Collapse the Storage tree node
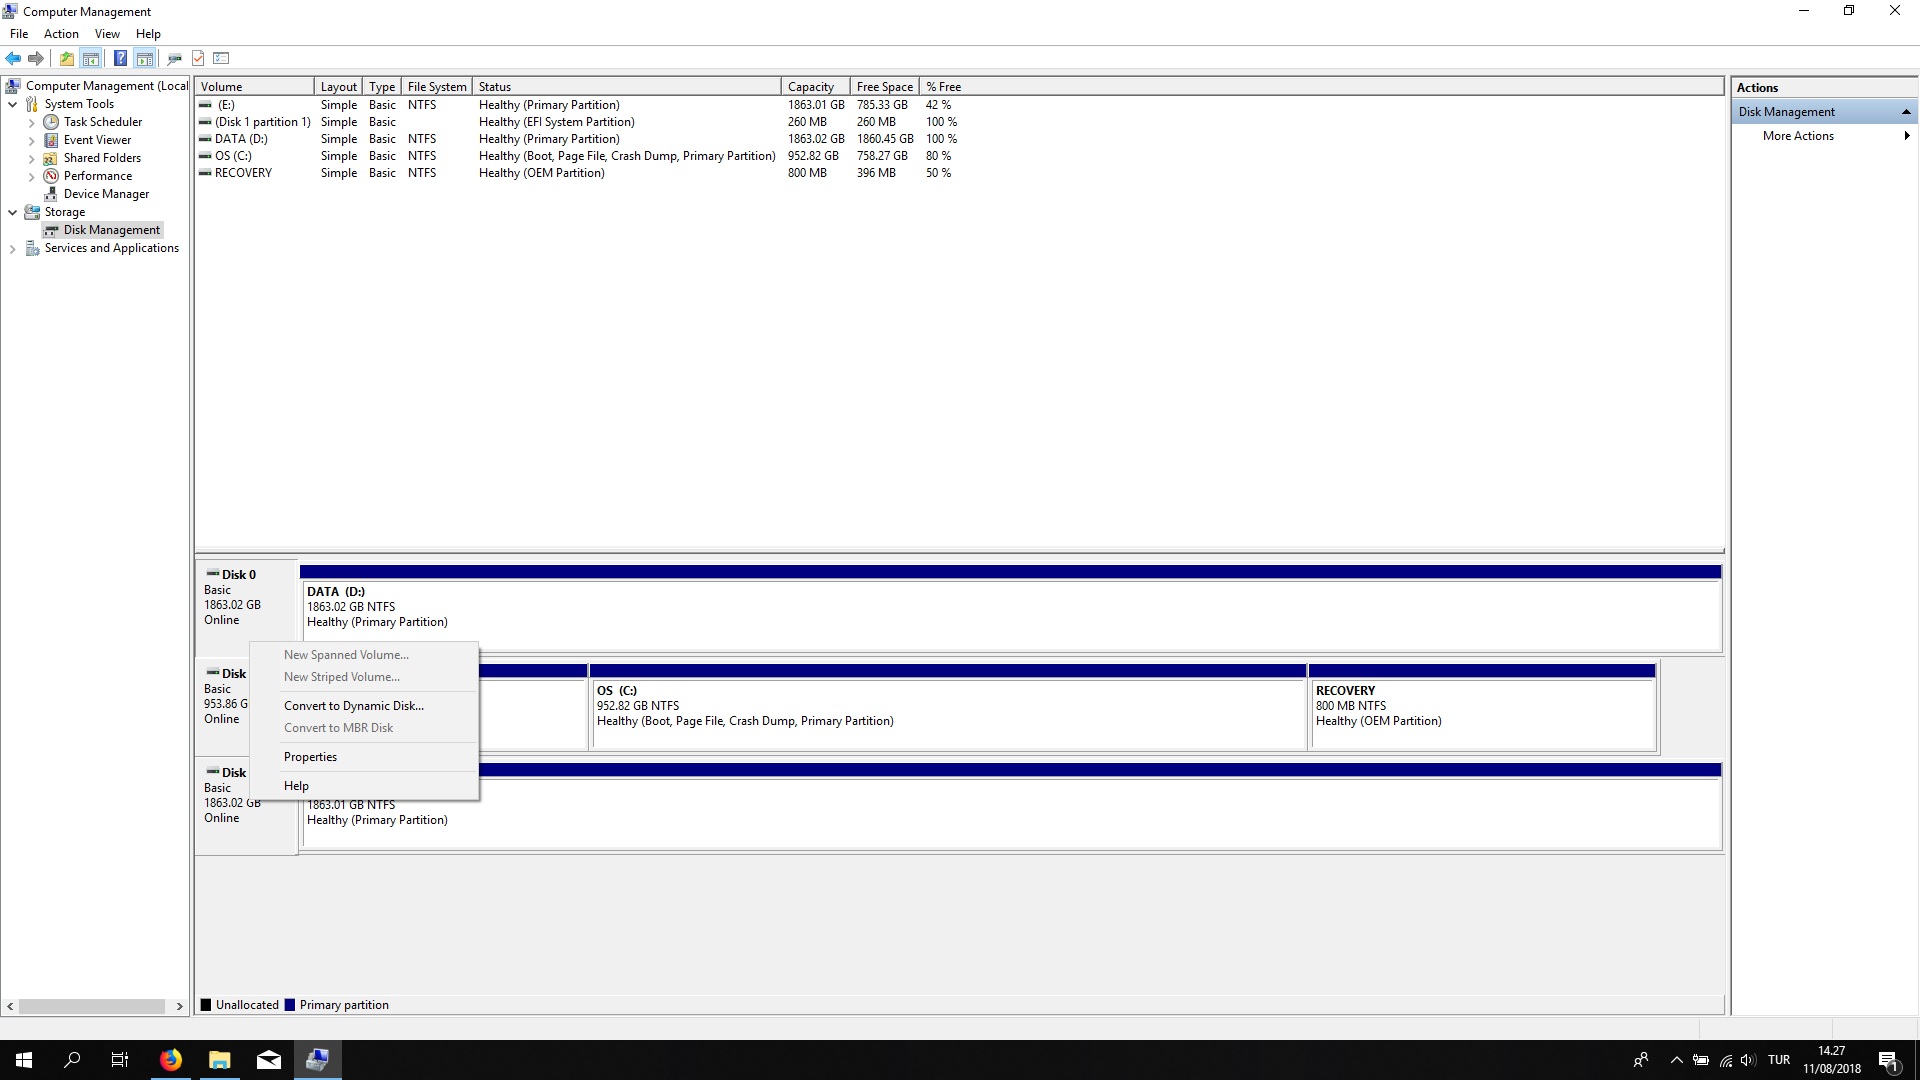This screenshot has width=1920, height=1080. (12, 212)
